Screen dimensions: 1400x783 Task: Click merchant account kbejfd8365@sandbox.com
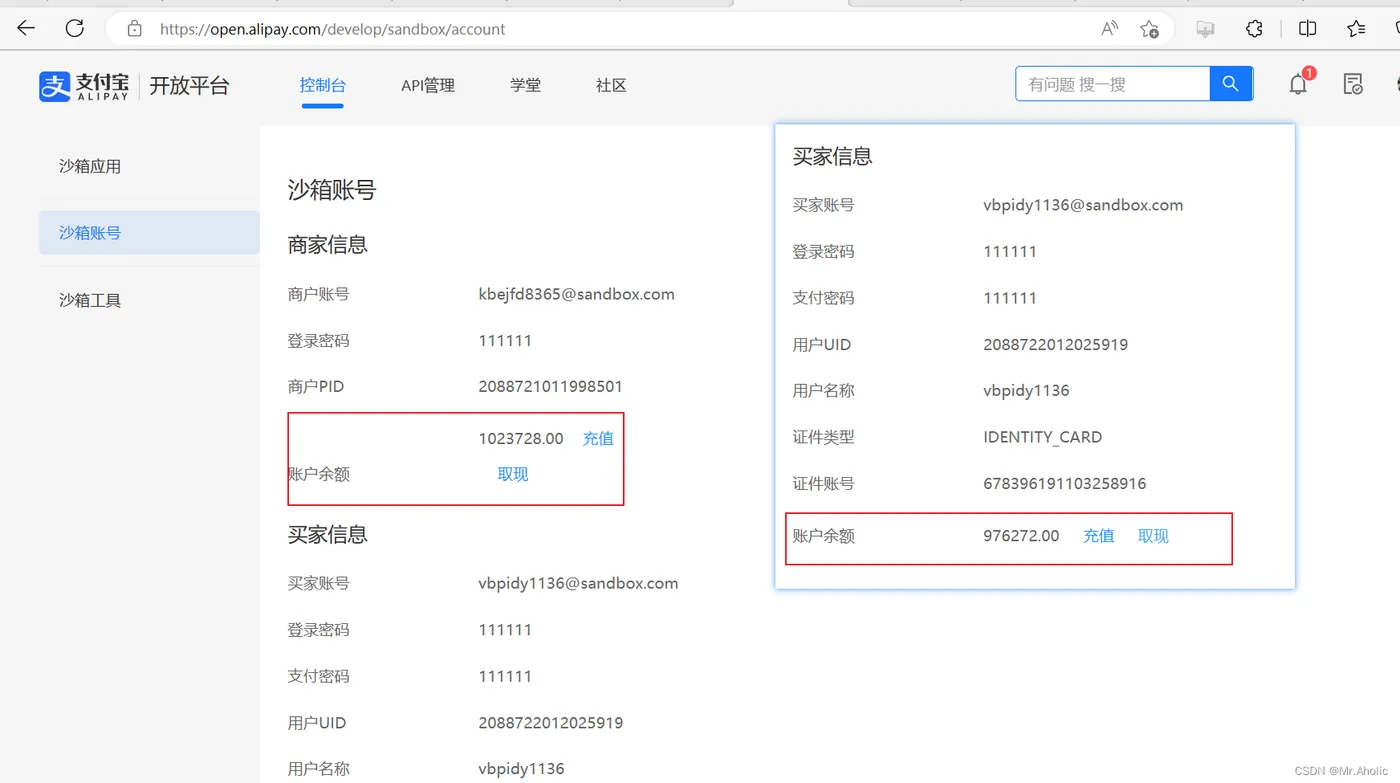coord(577,294)
